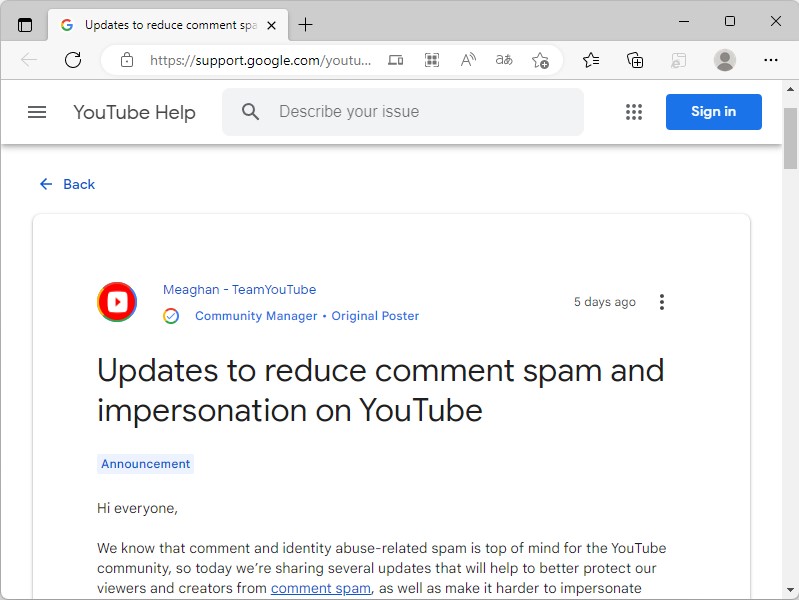Click the support.google.com address bar
Screen dimensions: 799x600
pos(260,60)
